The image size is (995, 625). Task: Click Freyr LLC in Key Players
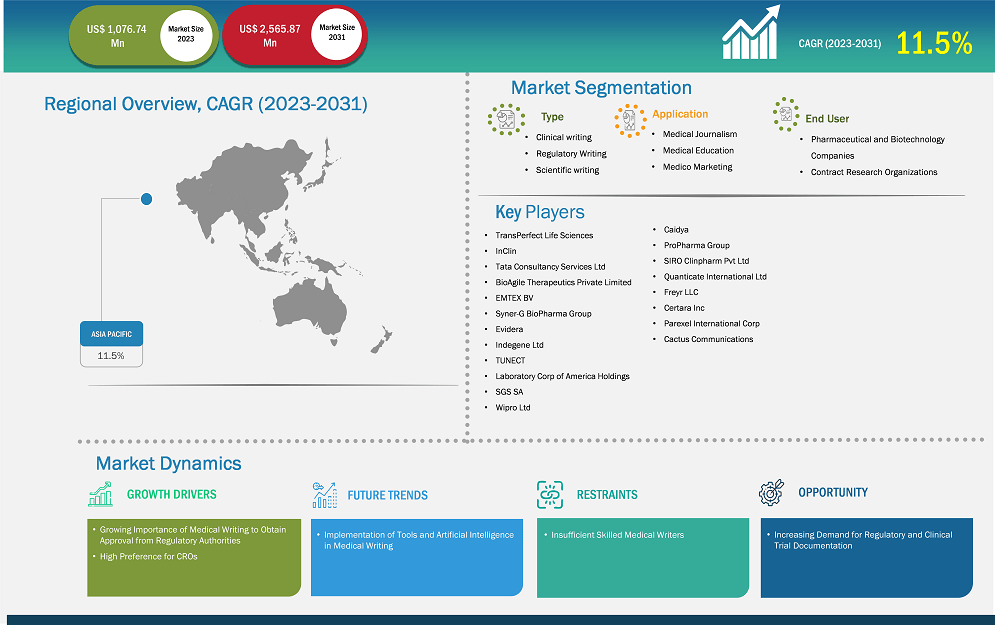[x=681, y=292]
